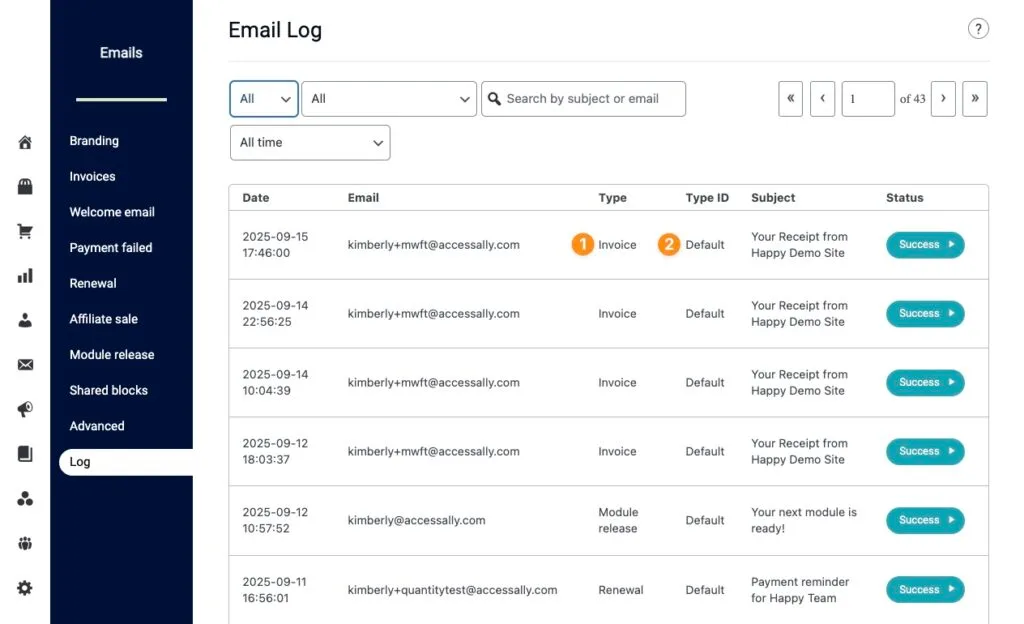Image resolution: width=1024 pixels, height=624 pixels.
Task: Jump to the last page of logs
Action: pos(975,99)
